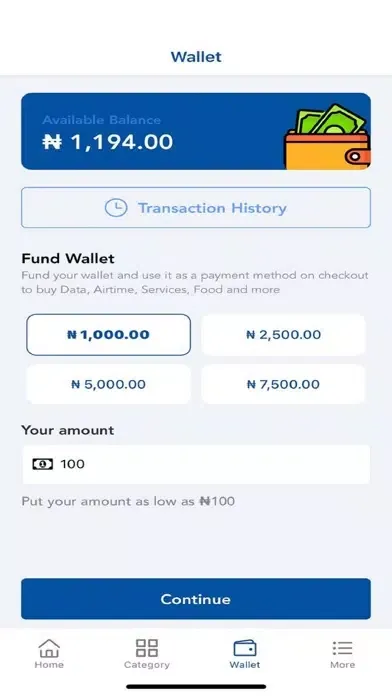Tap the Available Balance card
Viewport: 392px width, 696px height.
pos(196,131)
